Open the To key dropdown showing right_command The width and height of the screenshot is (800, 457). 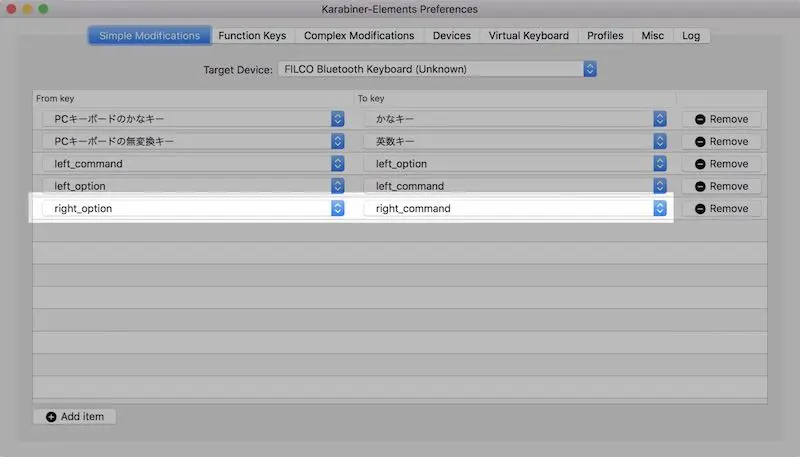515,208
